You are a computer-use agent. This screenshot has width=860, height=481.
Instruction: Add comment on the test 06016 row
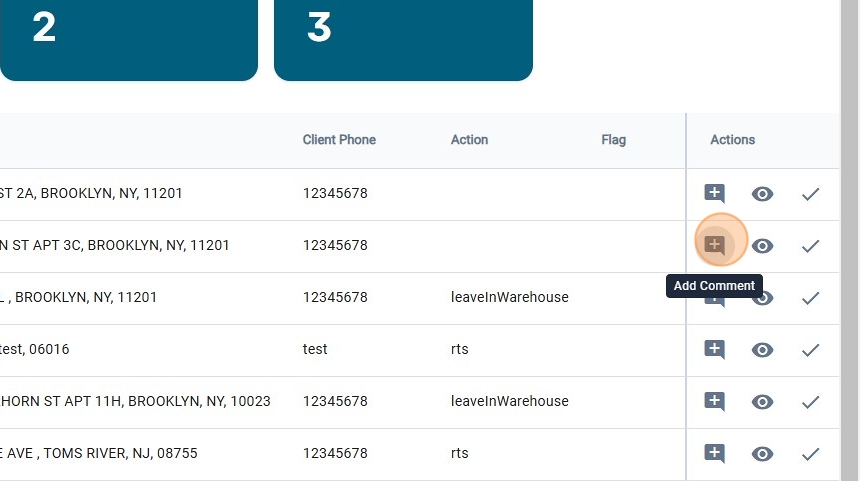(714, 349)
